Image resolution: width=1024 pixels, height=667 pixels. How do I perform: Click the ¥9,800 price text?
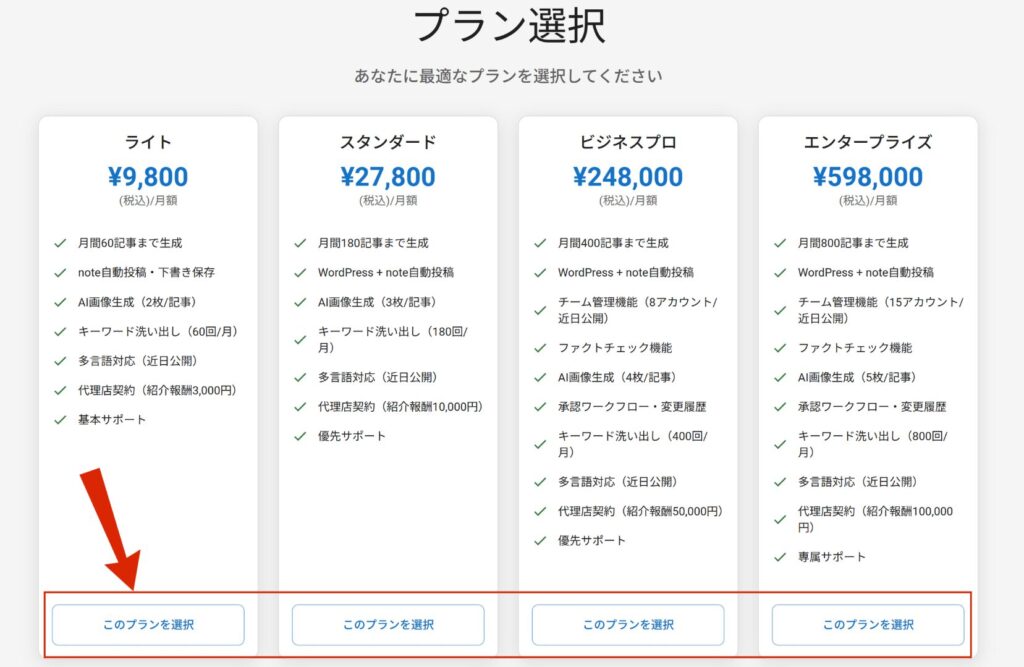tap(148, 177)
